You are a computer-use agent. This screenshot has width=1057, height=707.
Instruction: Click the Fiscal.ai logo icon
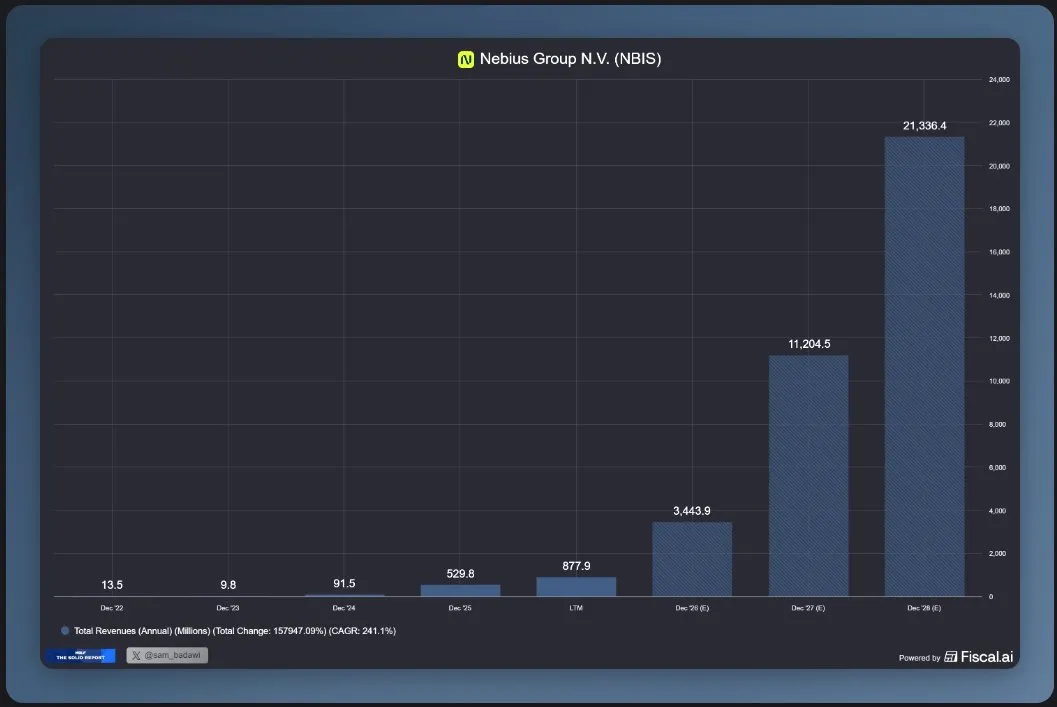[950, 656]
